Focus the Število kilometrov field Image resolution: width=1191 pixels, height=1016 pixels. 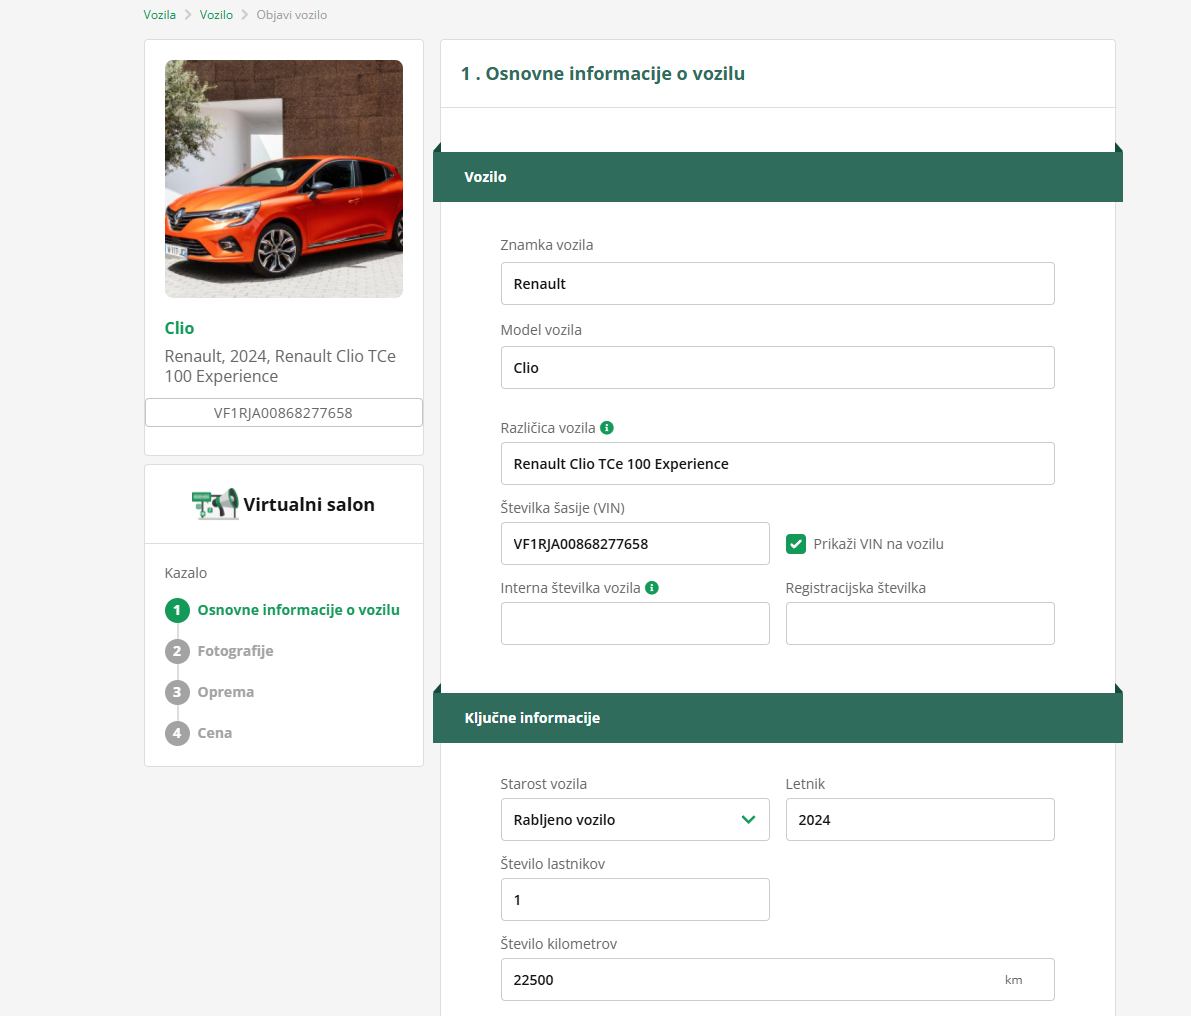coord(778,980)
